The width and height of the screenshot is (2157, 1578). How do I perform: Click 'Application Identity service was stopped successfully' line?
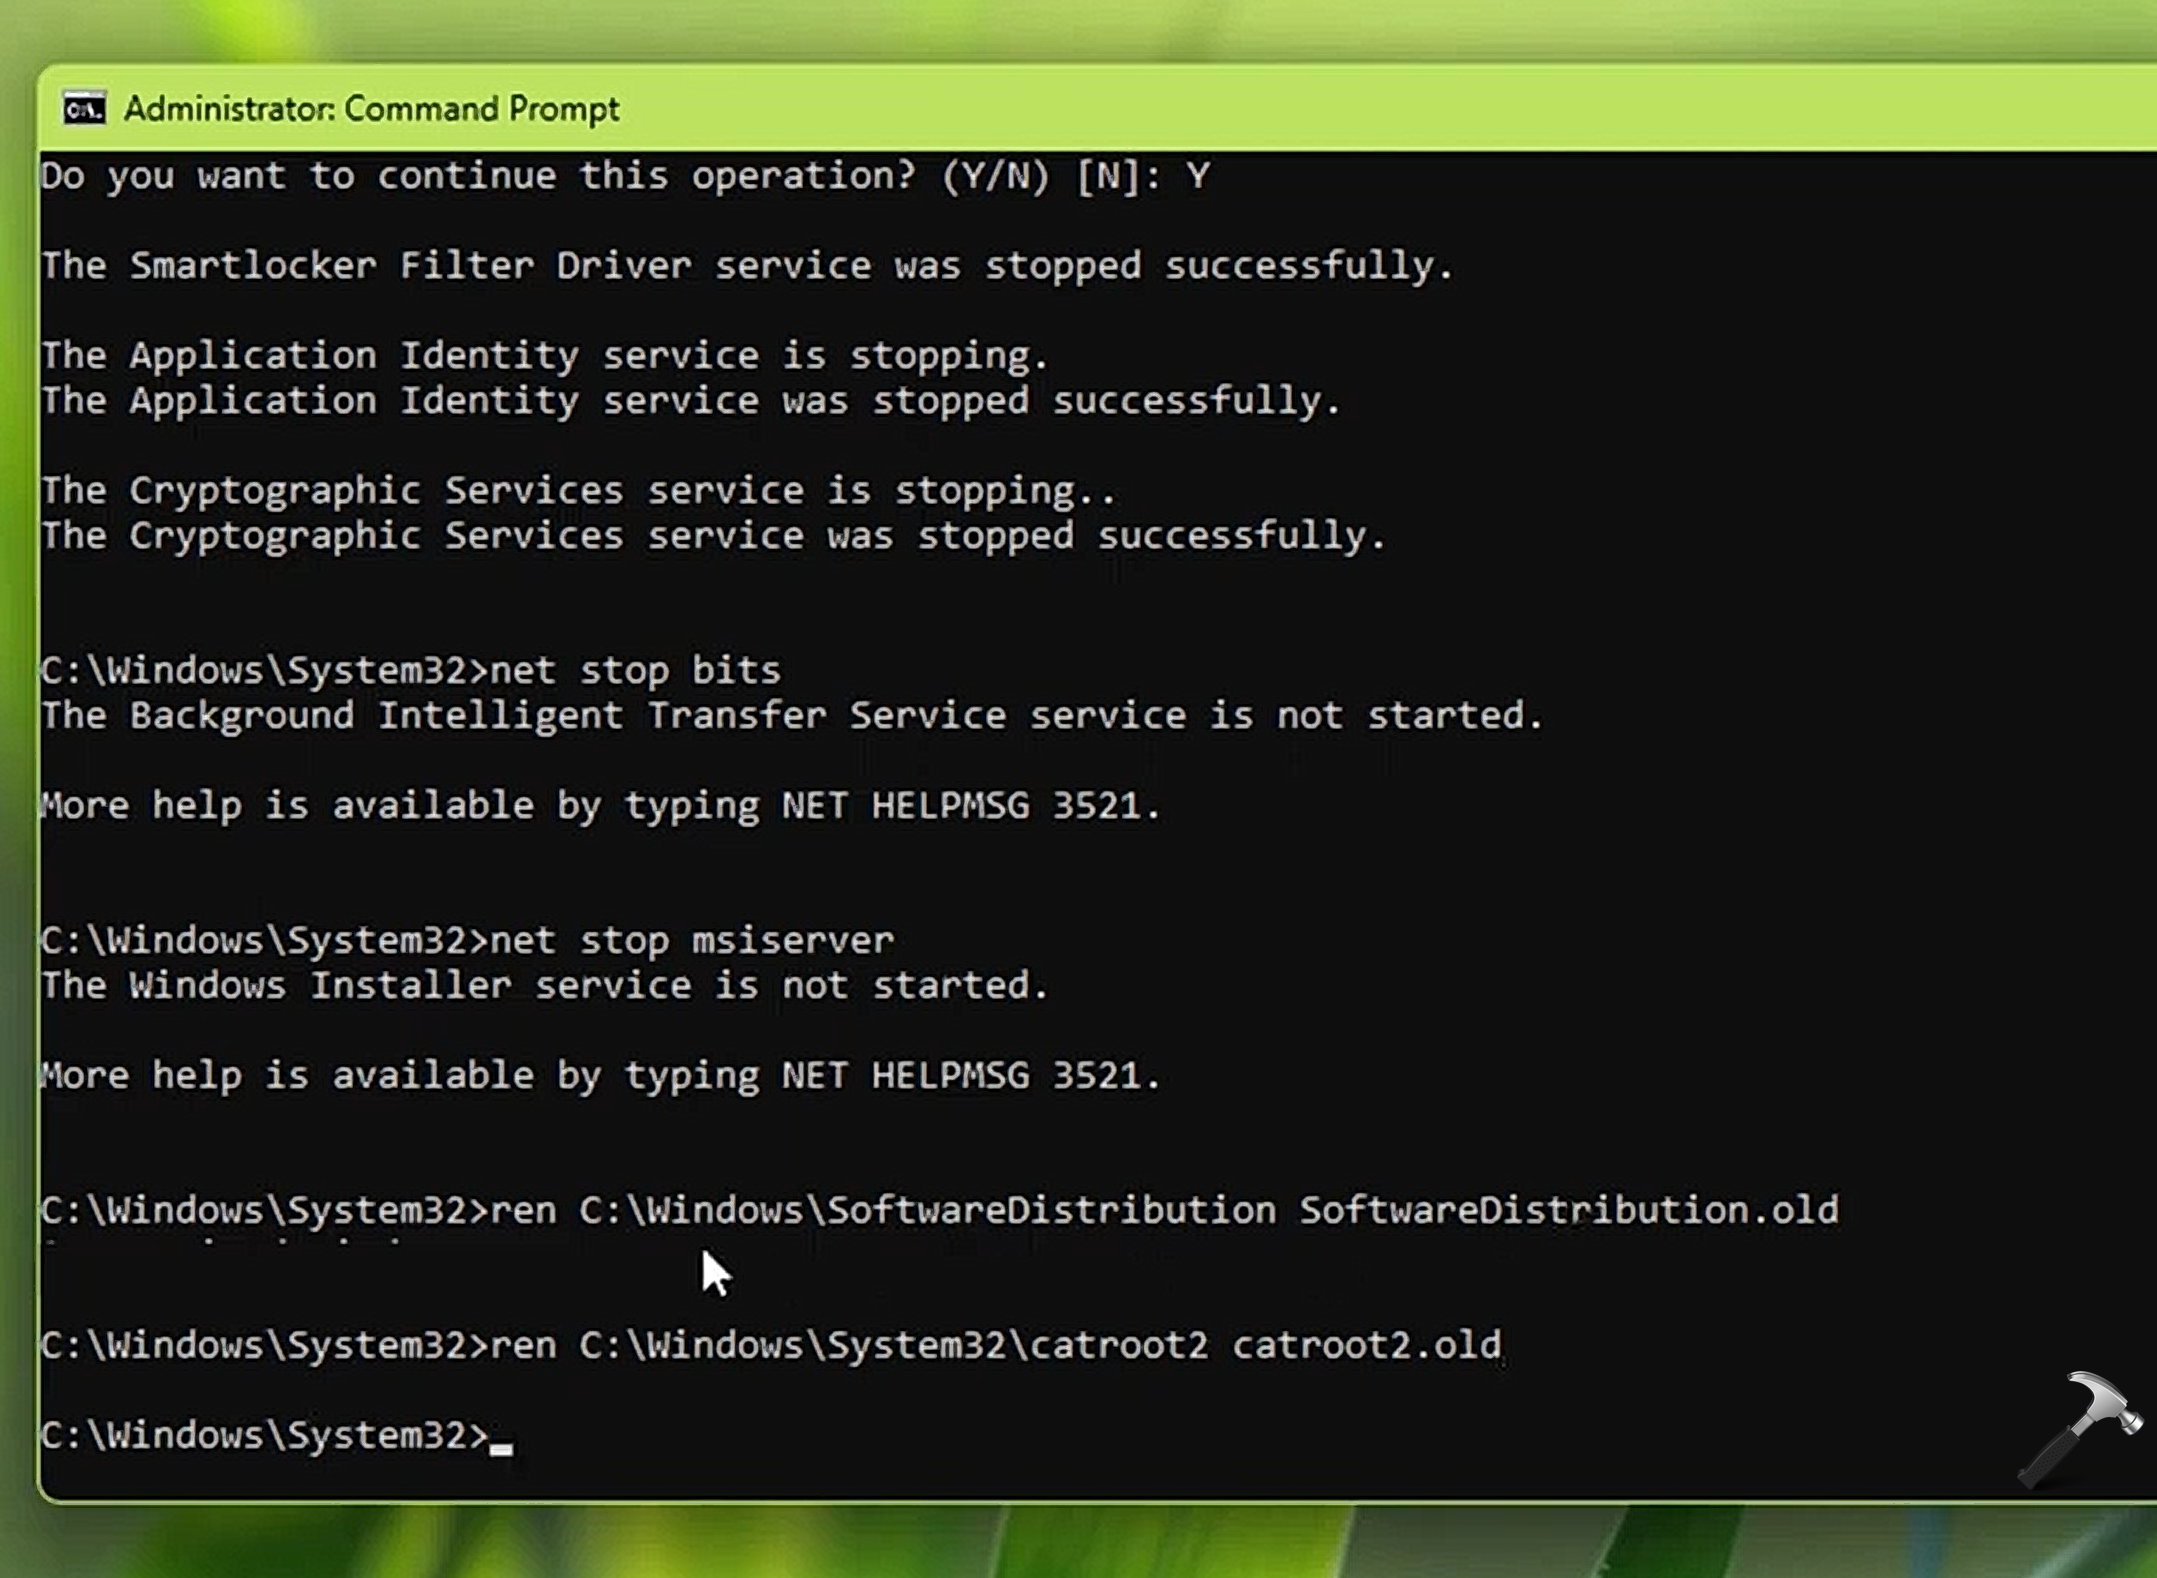point(690,401)
